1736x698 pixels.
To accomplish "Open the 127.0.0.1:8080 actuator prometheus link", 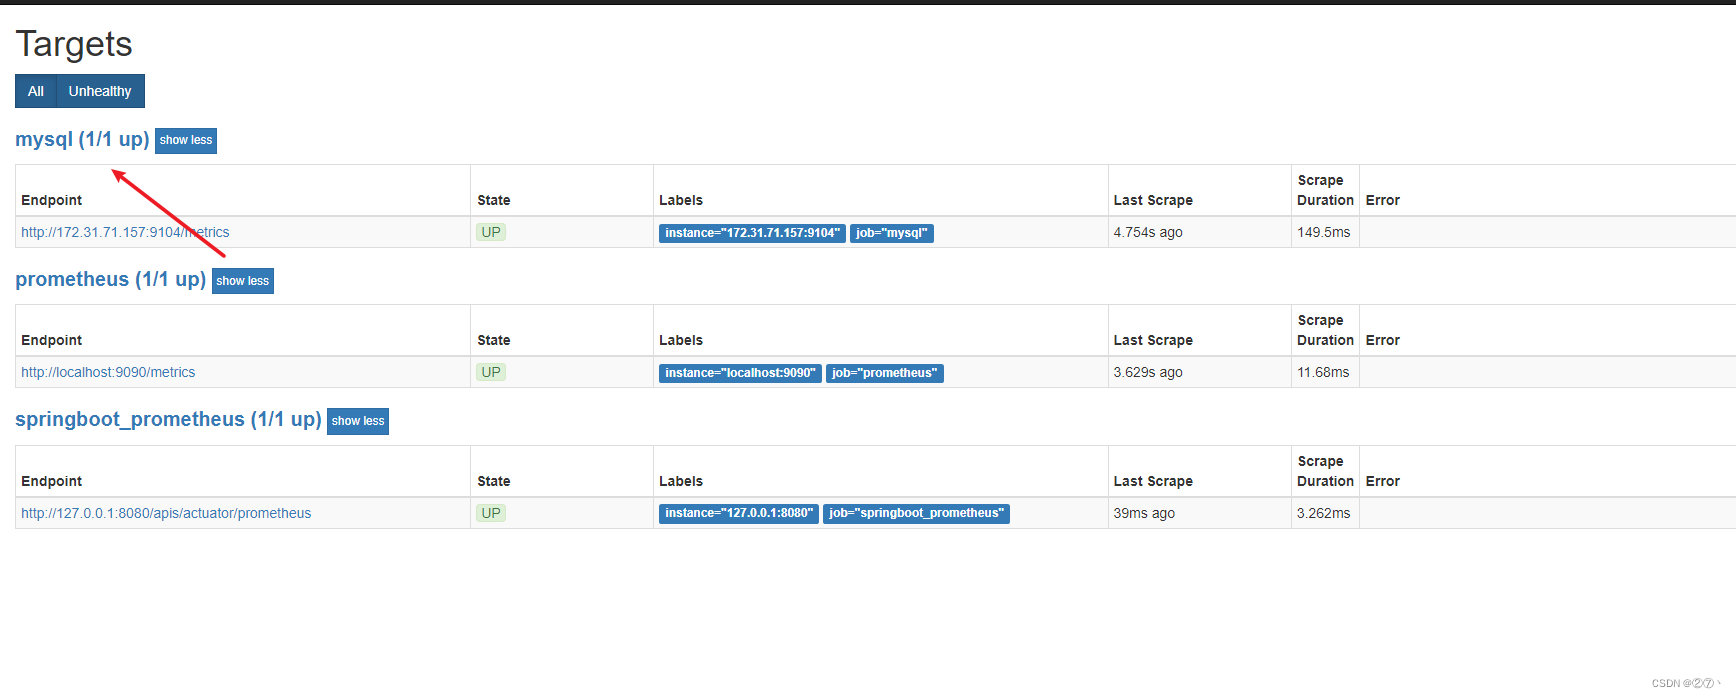I will [x=166, y=513].
